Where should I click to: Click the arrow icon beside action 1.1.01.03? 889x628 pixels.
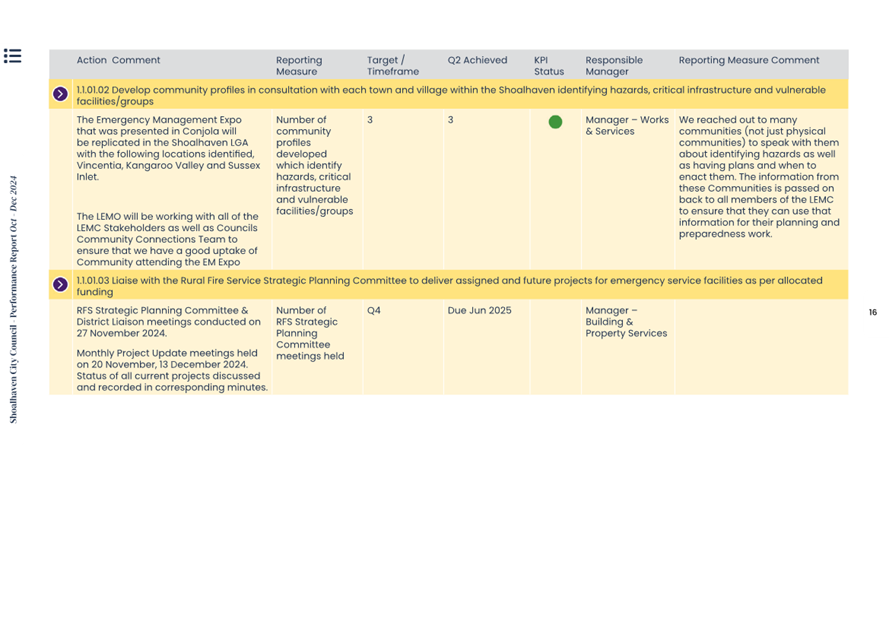[60, 285]
